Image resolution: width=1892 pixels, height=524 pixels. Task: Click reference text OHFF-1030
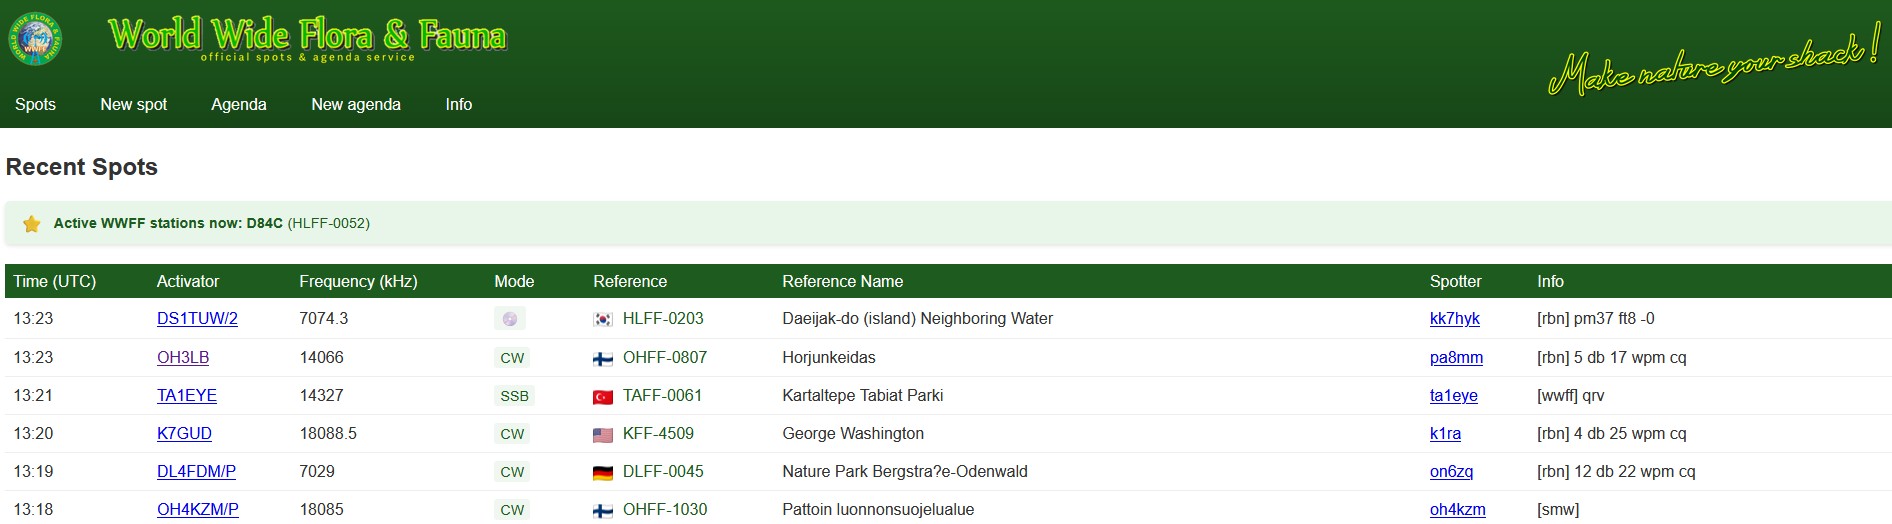click(x=665, y=510)
